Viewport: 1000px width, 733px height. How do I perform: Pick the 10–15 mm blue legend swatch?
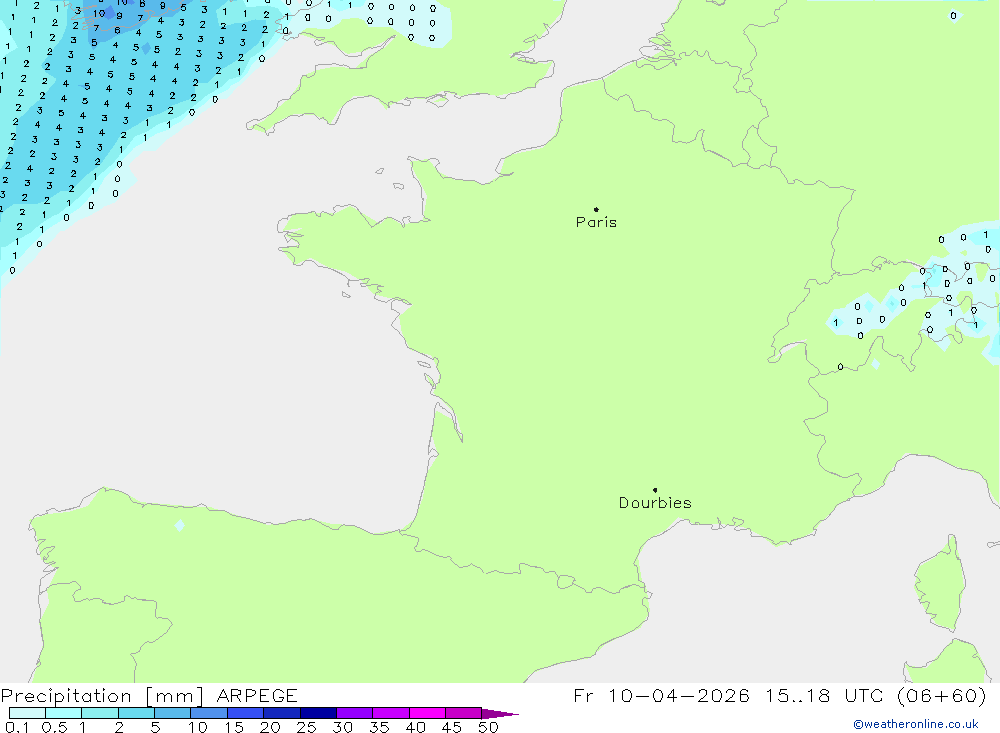click(209, 713)
